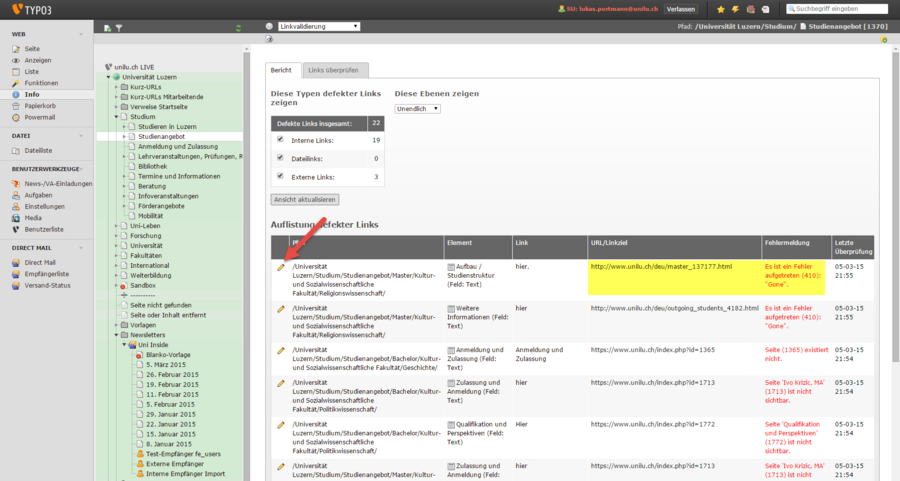The height and width of the screenshot is (481, 900).
Task: Open the Aufgaben module
Action: pyautogui.click(x=38, y=195)
